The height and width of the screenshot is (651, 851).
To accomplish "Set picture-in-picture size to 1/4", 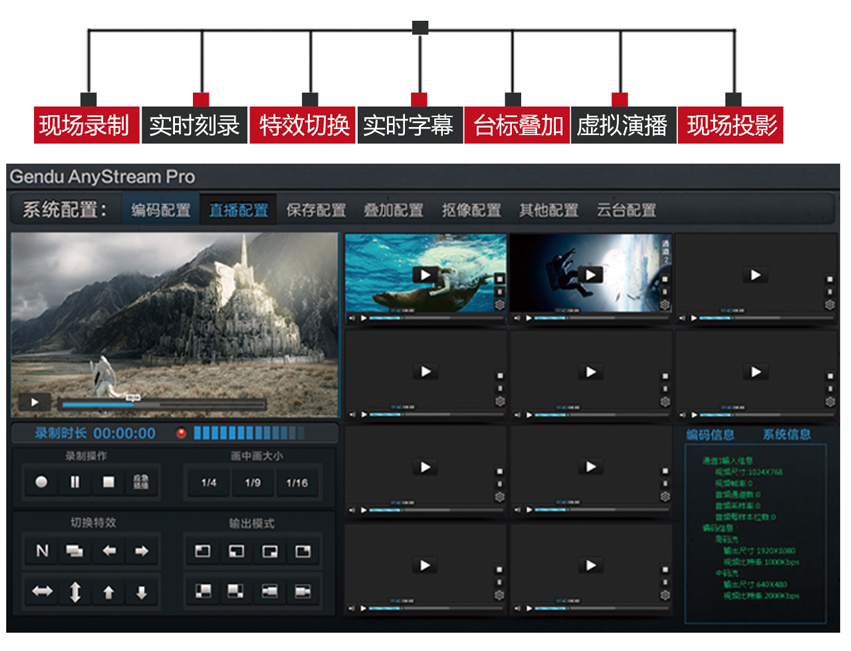I will pos(209,482).
